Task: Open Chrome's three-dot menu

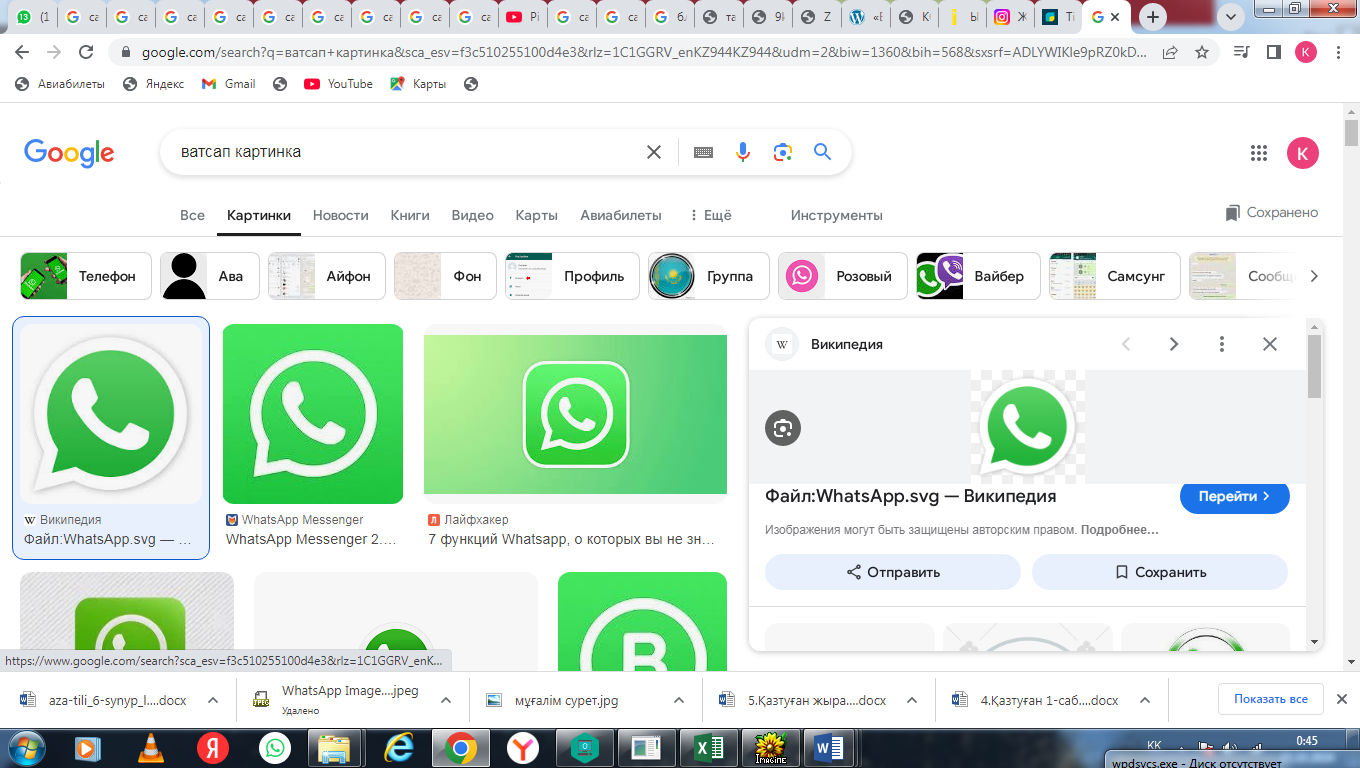Action: tap(1338, 52)
